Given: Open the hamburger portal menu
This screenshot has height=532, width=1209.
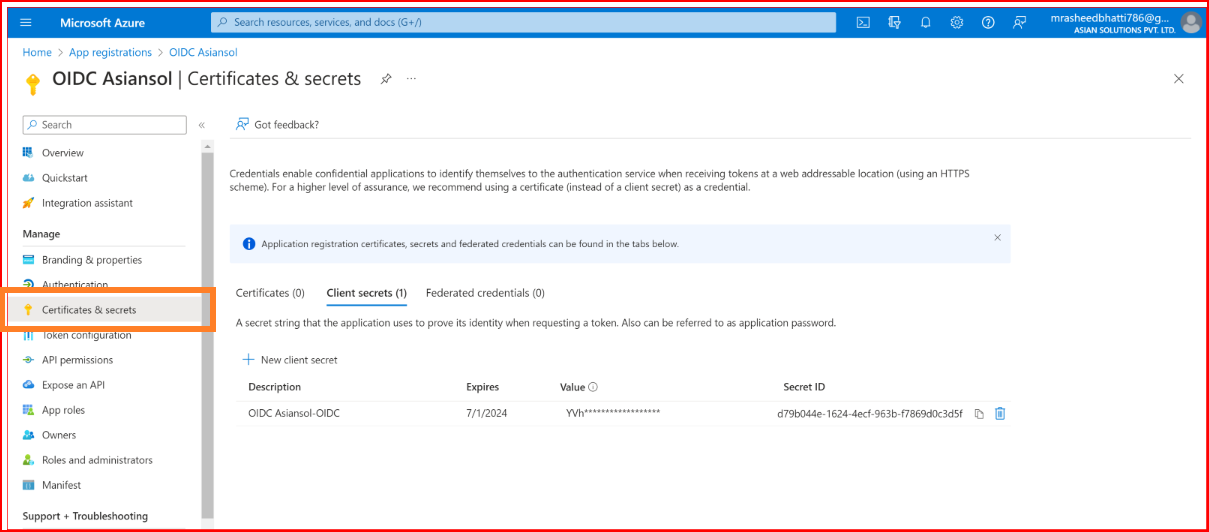Looking at the screenshot, I should coord(26,22).
